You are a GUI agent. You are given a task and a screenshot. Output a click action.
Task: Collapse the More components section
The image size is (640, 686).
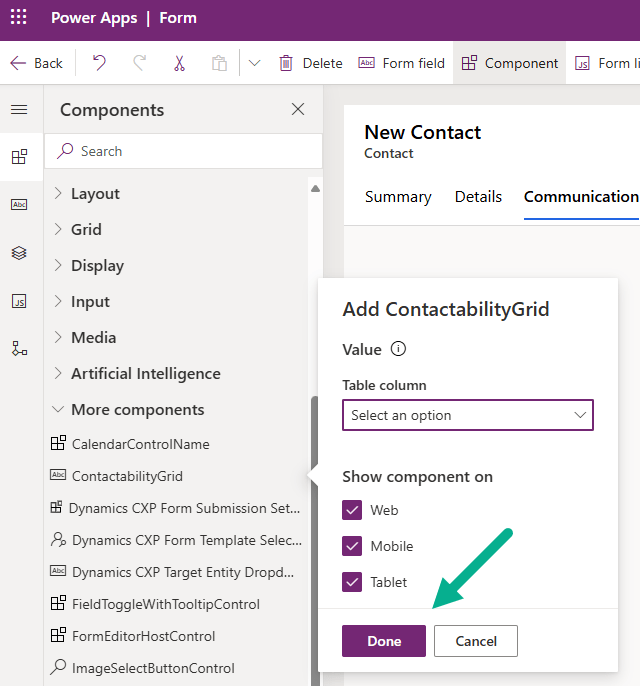click(x=137, y=410)
